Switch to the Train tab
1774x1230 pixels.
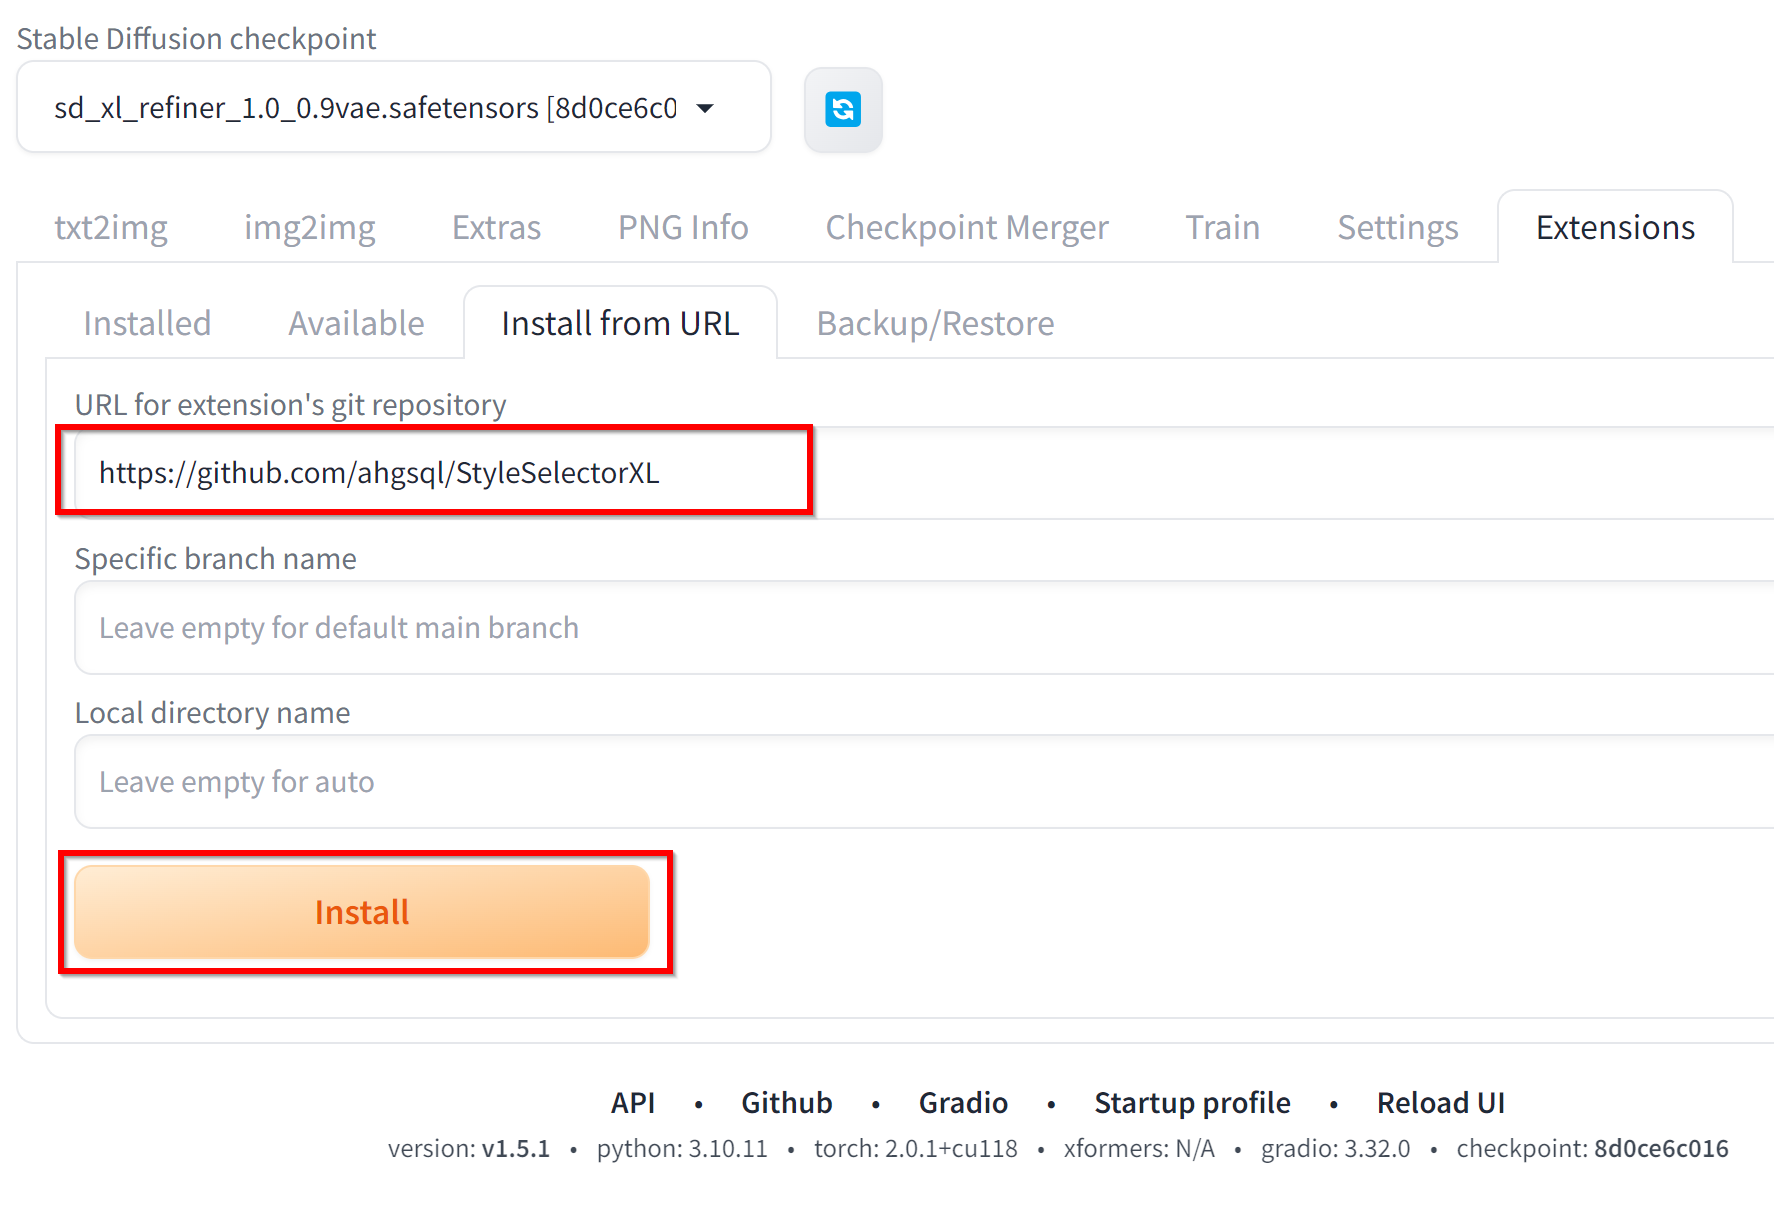[1222, 228]
